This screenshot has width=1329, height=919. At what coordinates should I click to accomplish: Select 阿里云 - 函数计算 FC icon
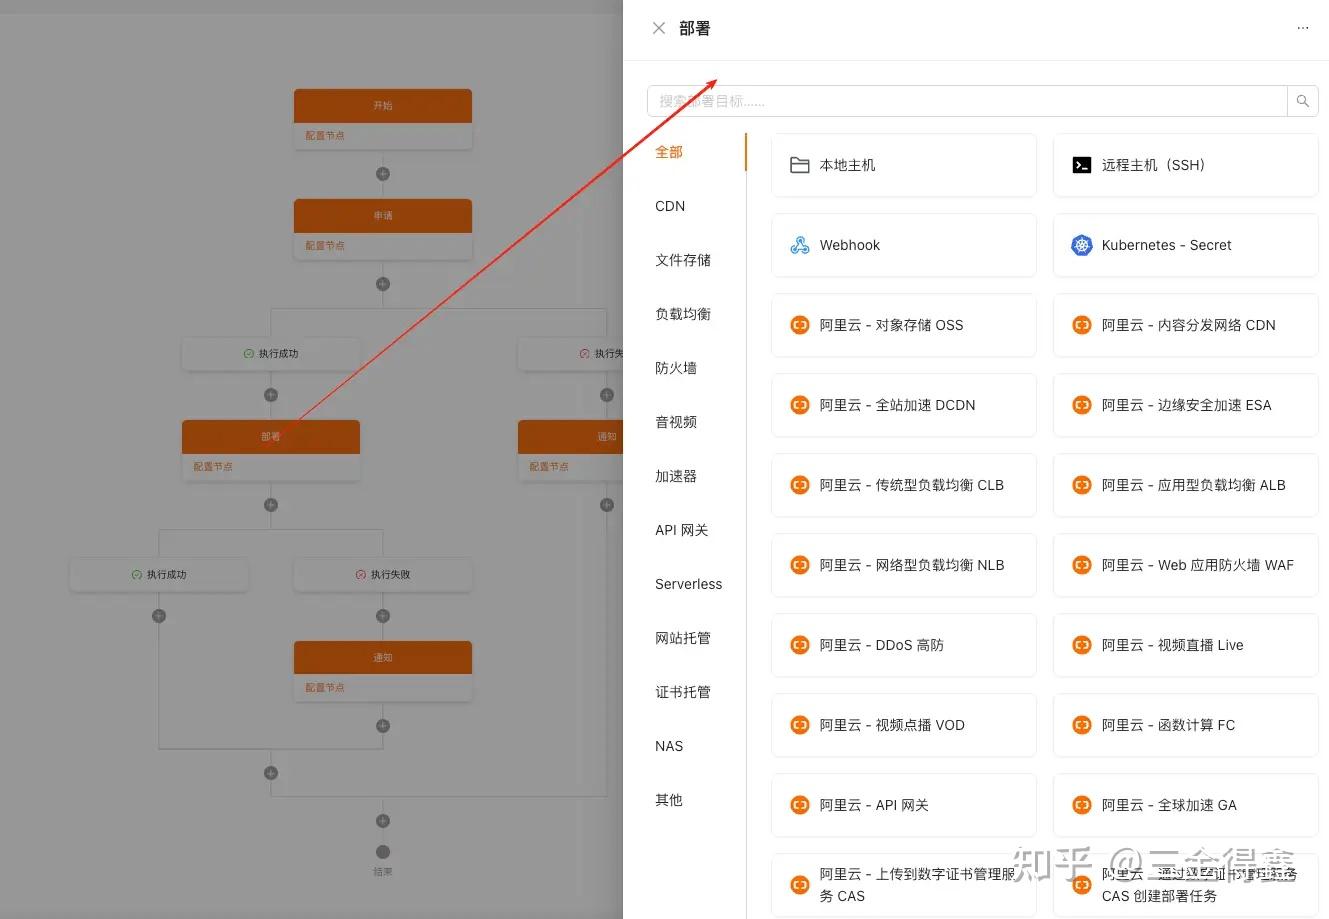pos(1081,724)
